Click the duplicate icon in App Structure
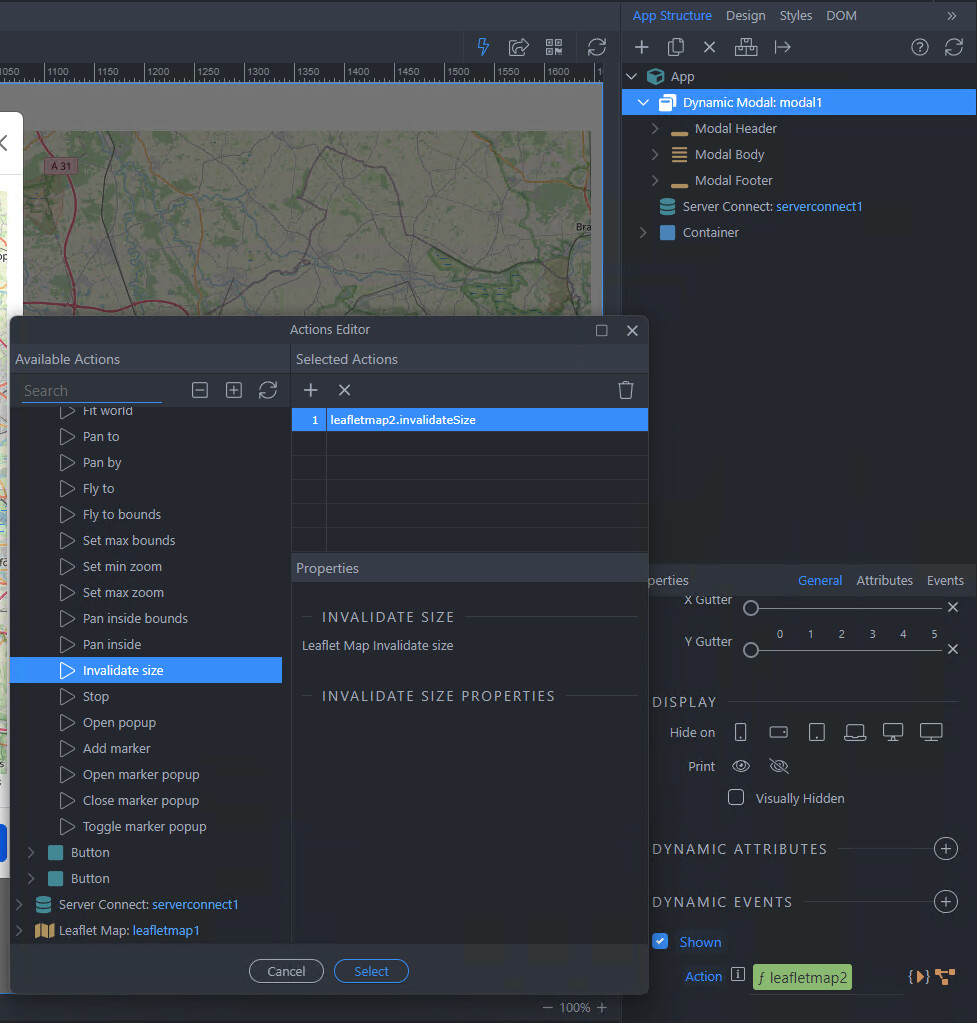This screenshot has width=977, height=1023. (676, 47)
